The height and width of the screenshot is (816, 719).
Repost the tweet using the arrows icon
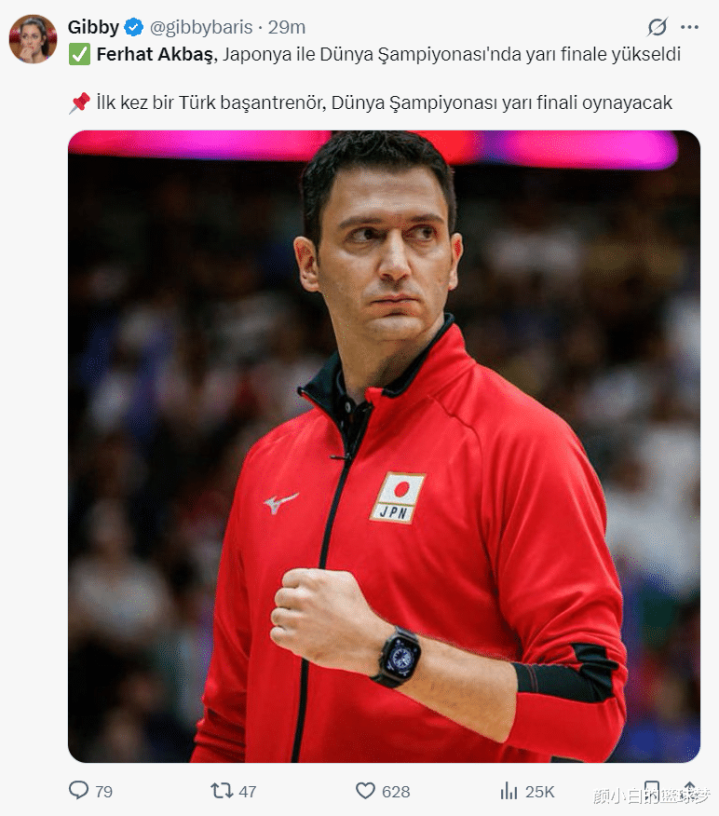221,790
